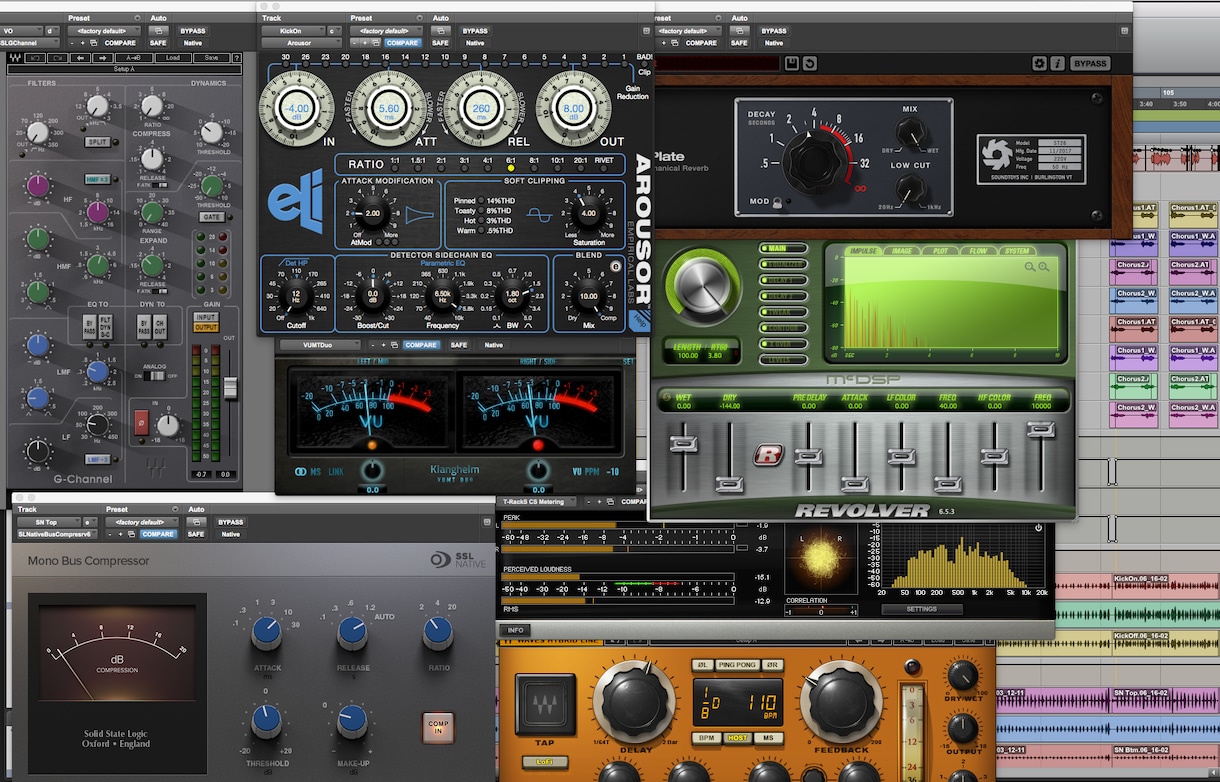
Task: Enable the GATE button in G-Channel dynamics
Action: (211, 216)
